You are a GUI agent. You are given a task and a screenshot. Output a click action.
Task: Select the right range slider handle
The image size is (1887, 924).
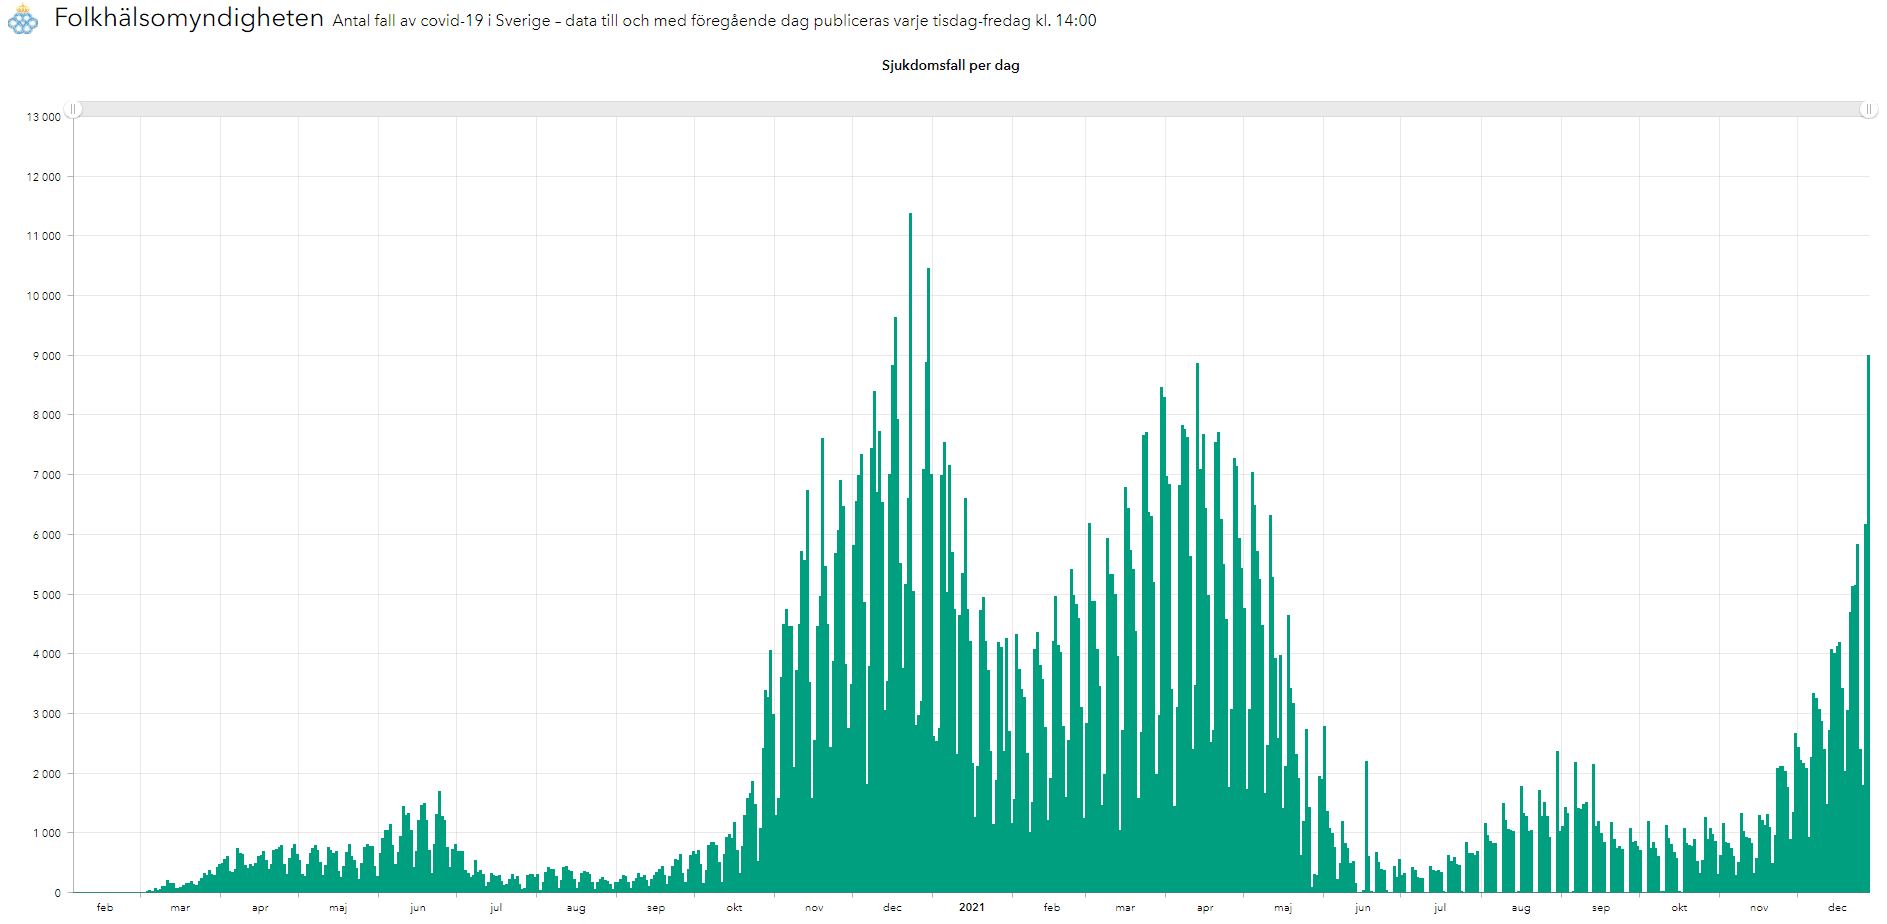tap(1867, 109)
